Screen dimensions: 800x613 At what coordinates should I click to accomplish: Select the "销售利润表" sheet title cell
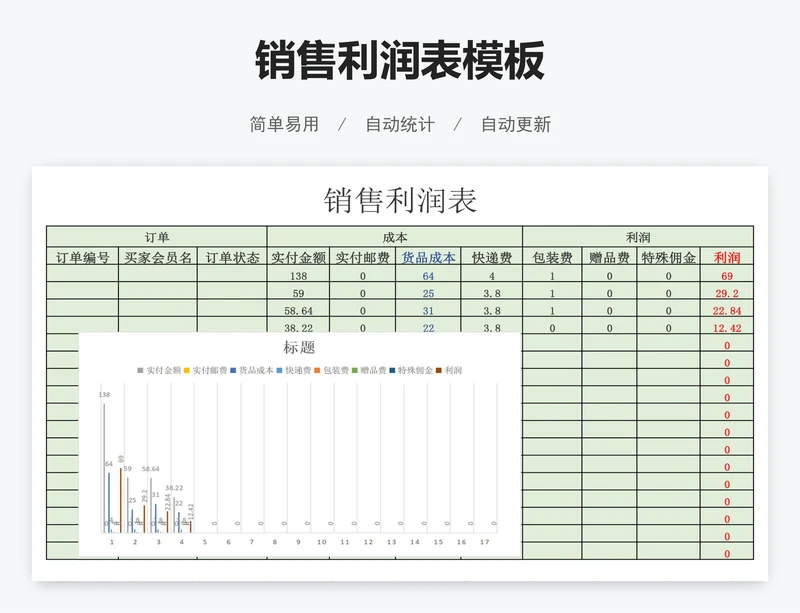point(400,200)
